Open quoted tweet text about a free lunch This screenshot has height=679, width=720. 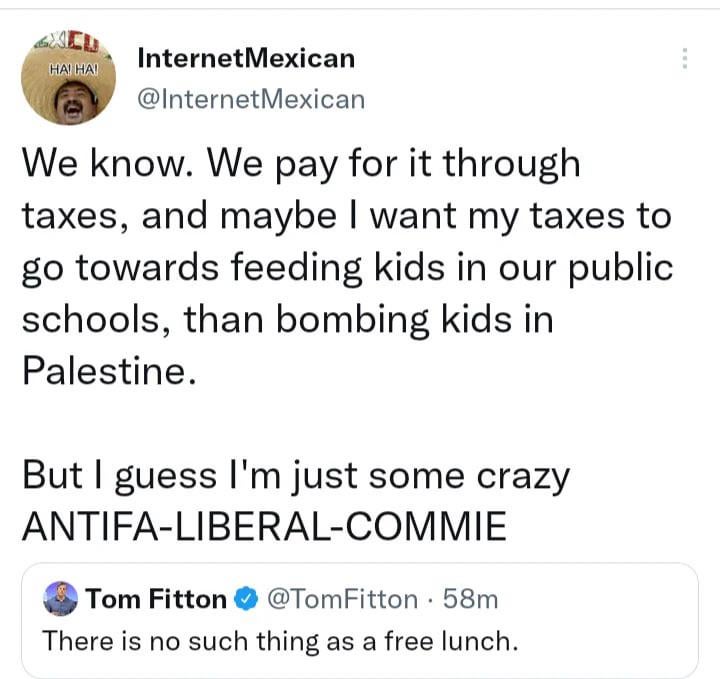[280, 640]
